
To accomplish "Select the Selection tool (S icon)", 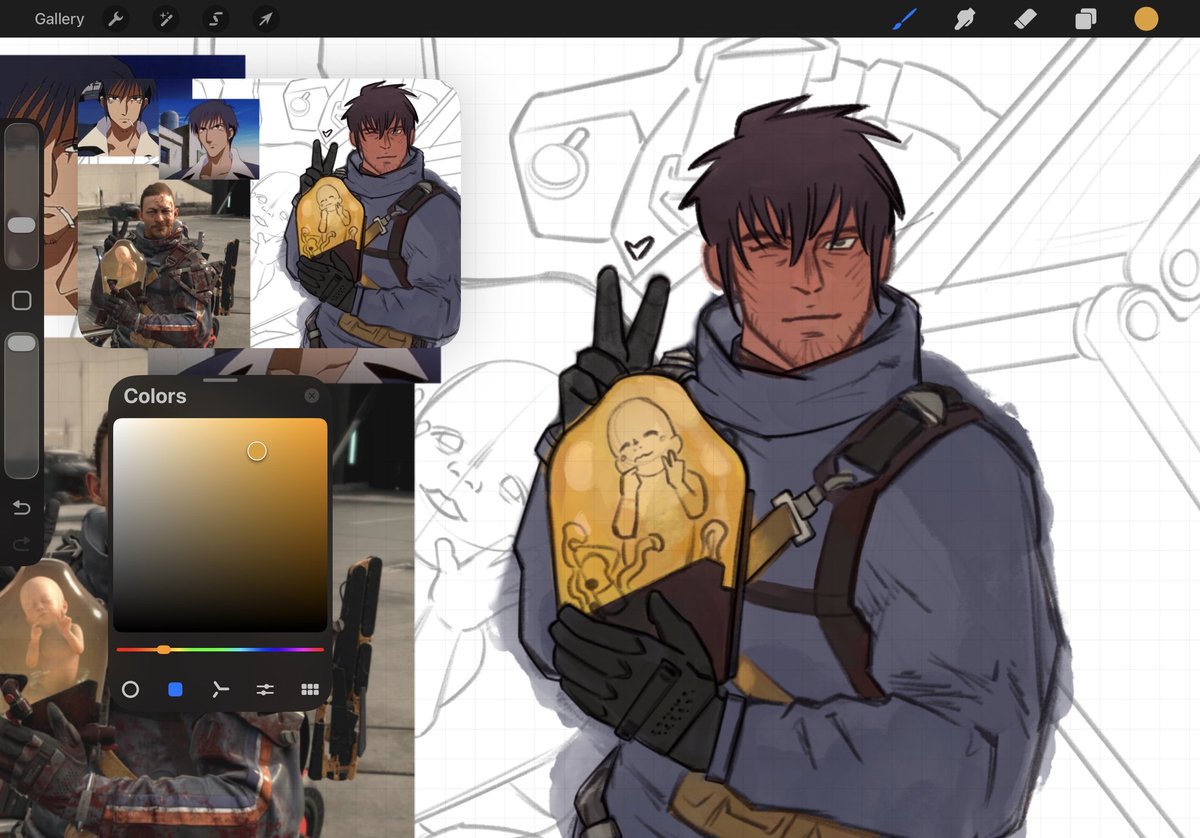I will (216, 19).
